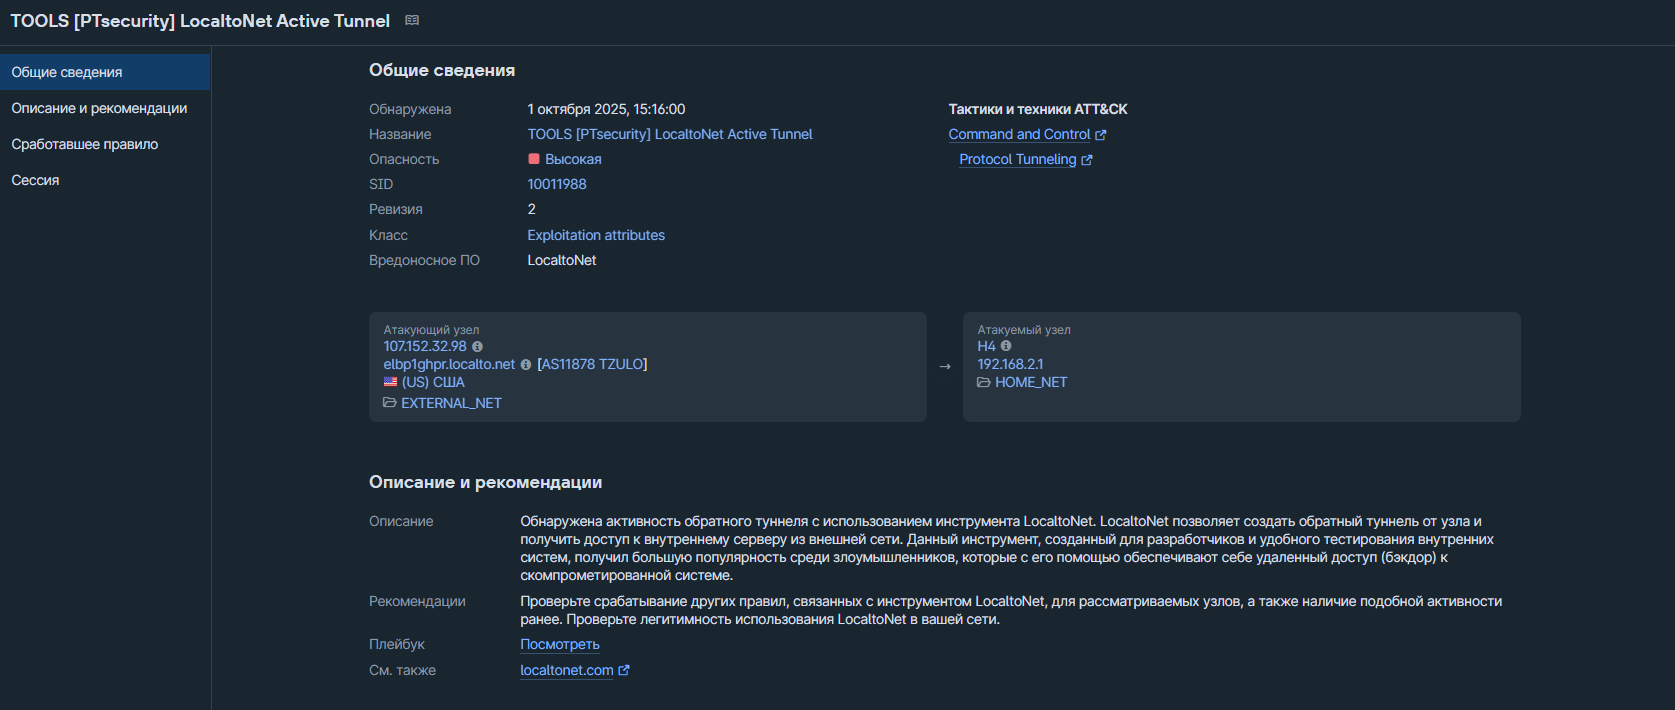Select attacked node IP 192.168.2.1
Image resolution: width=1675 pixels, height=710 pixels.
point(1010,364)
